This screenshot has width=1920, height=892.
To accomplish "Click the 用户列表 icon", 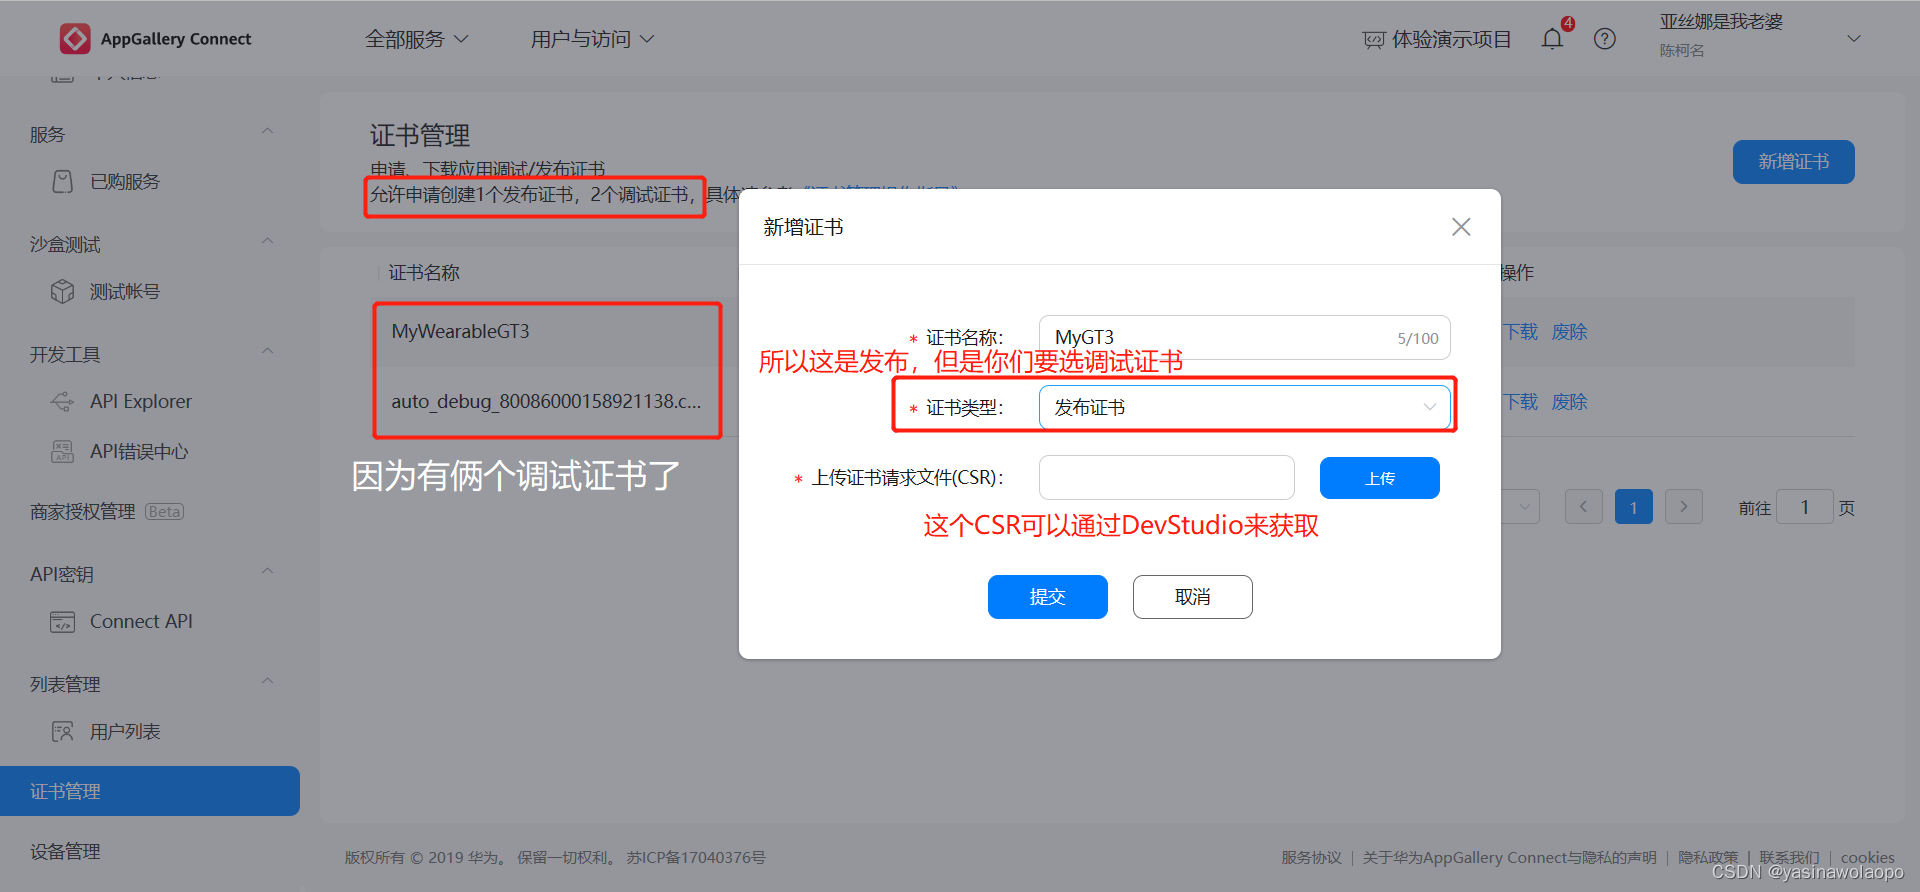I will pos(63,732).
